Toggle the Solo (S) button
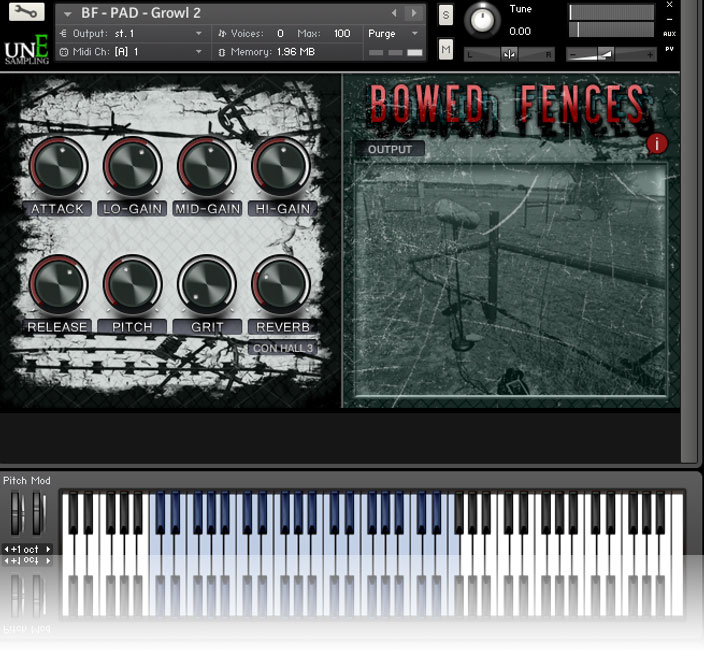This screenshot has width=704, height=655. click(446, 15)
